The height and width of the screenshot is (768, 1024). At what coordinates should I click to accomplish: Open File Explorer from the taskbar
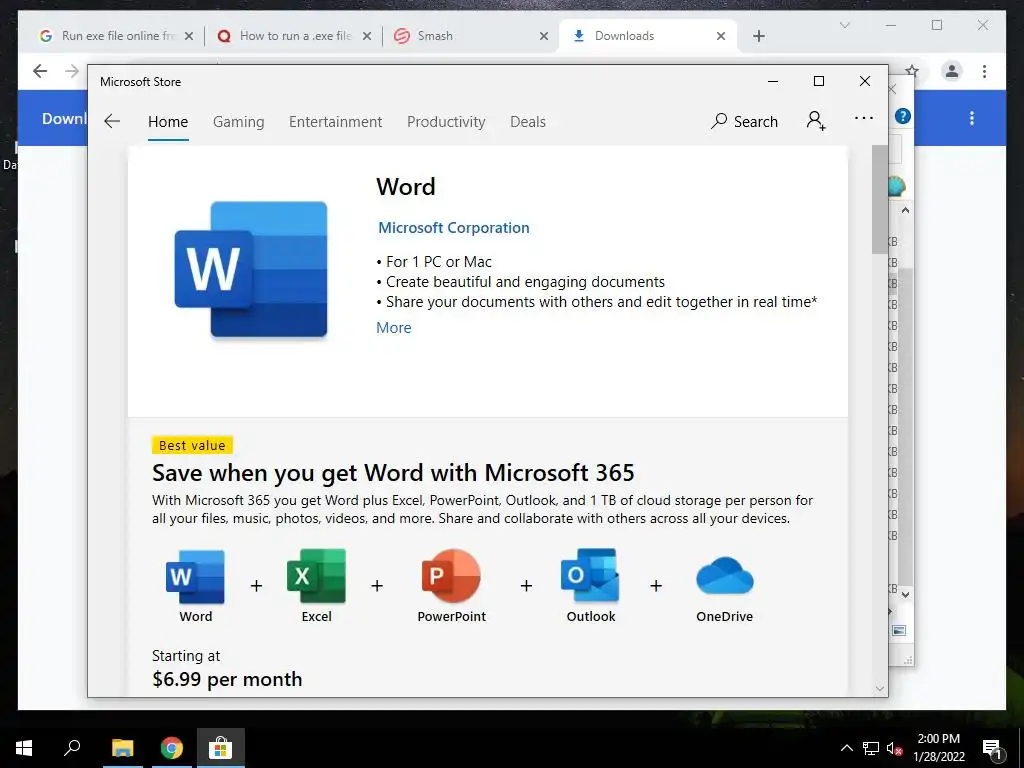coord(122,748)
